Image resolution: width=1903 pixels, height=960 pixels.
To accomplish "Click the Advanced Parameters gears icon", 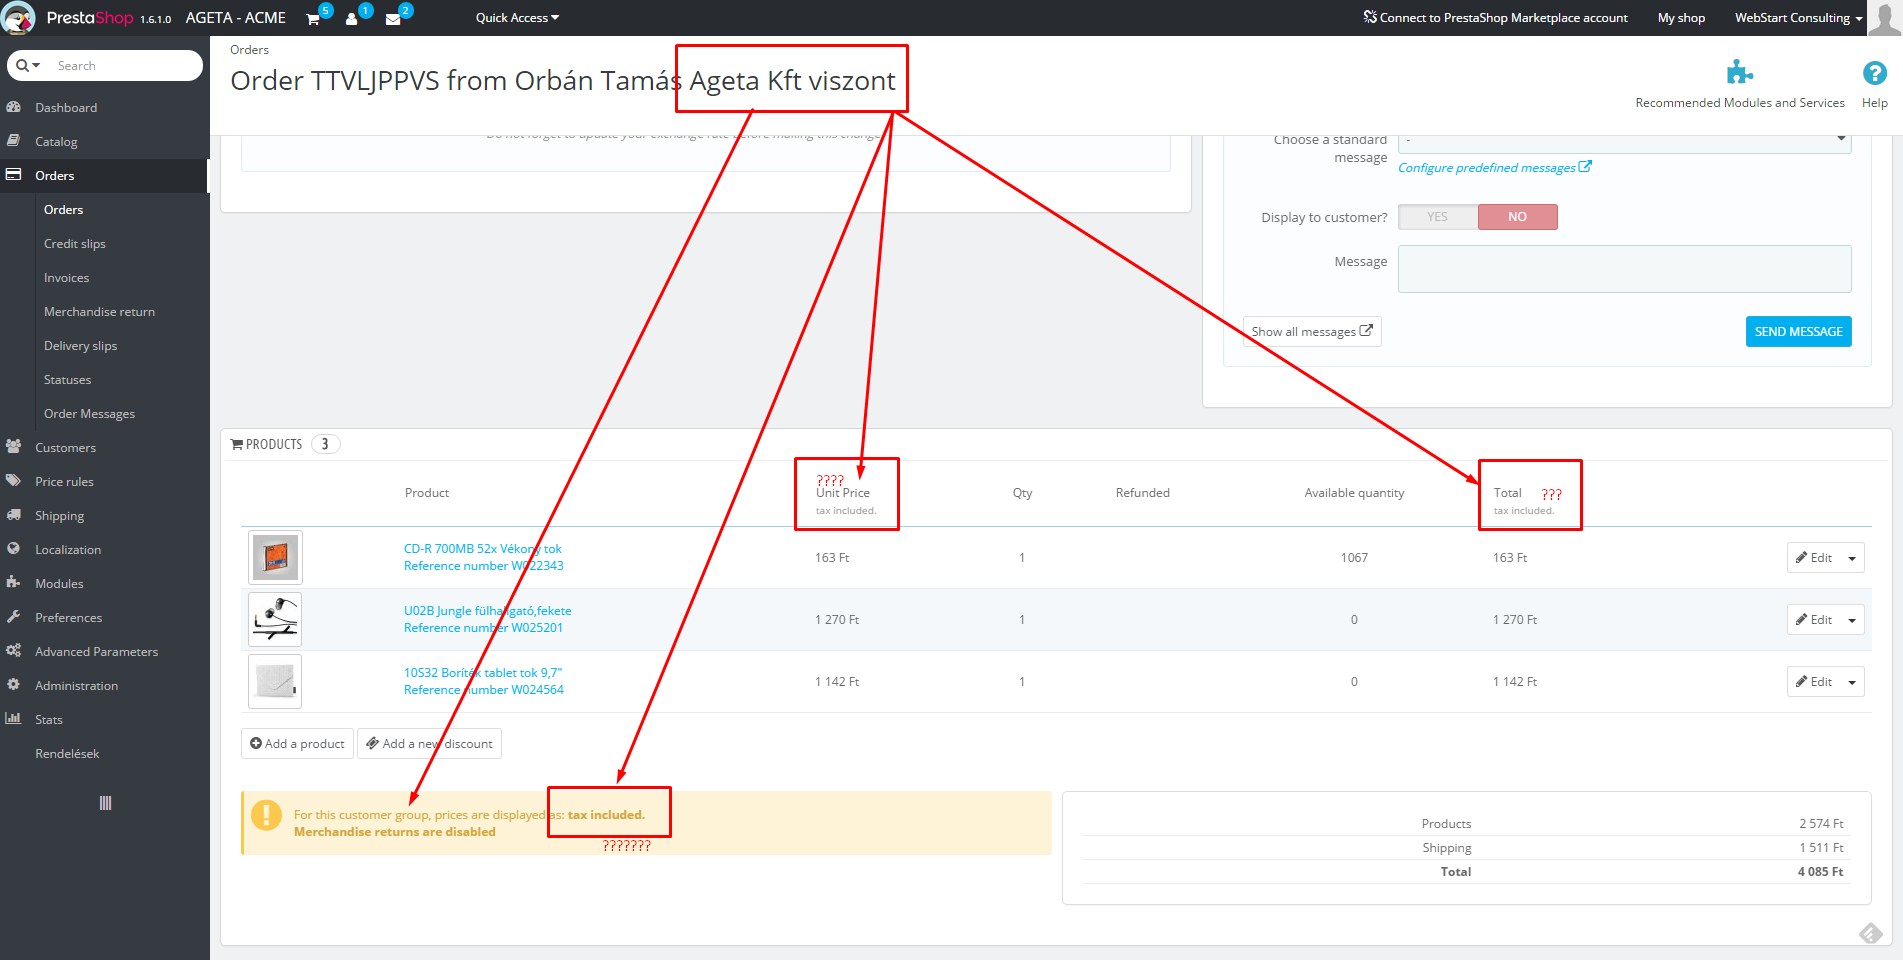I will (x=14, y=651).
